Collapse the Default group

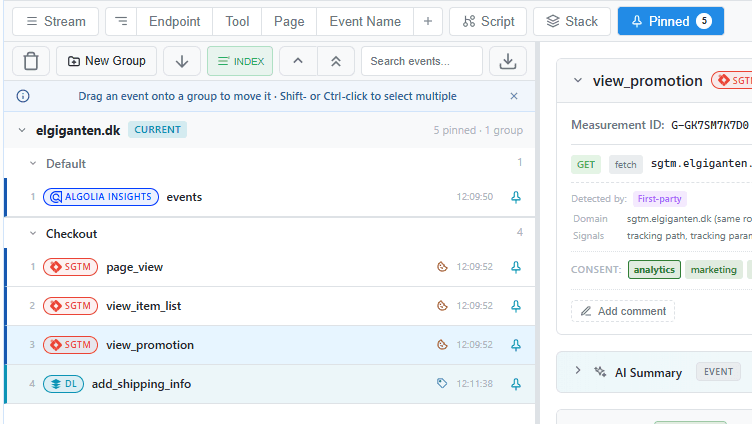click(x=33, y=164)
